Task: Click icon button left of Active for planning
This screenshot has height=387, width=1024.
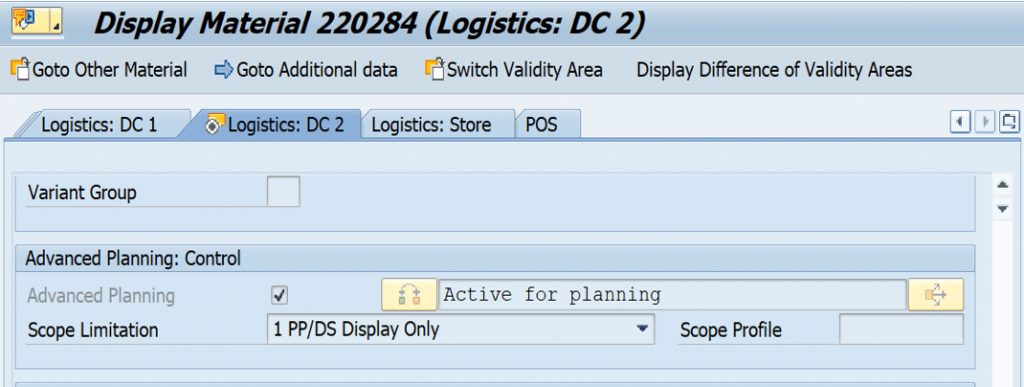Action: (409, 295)
